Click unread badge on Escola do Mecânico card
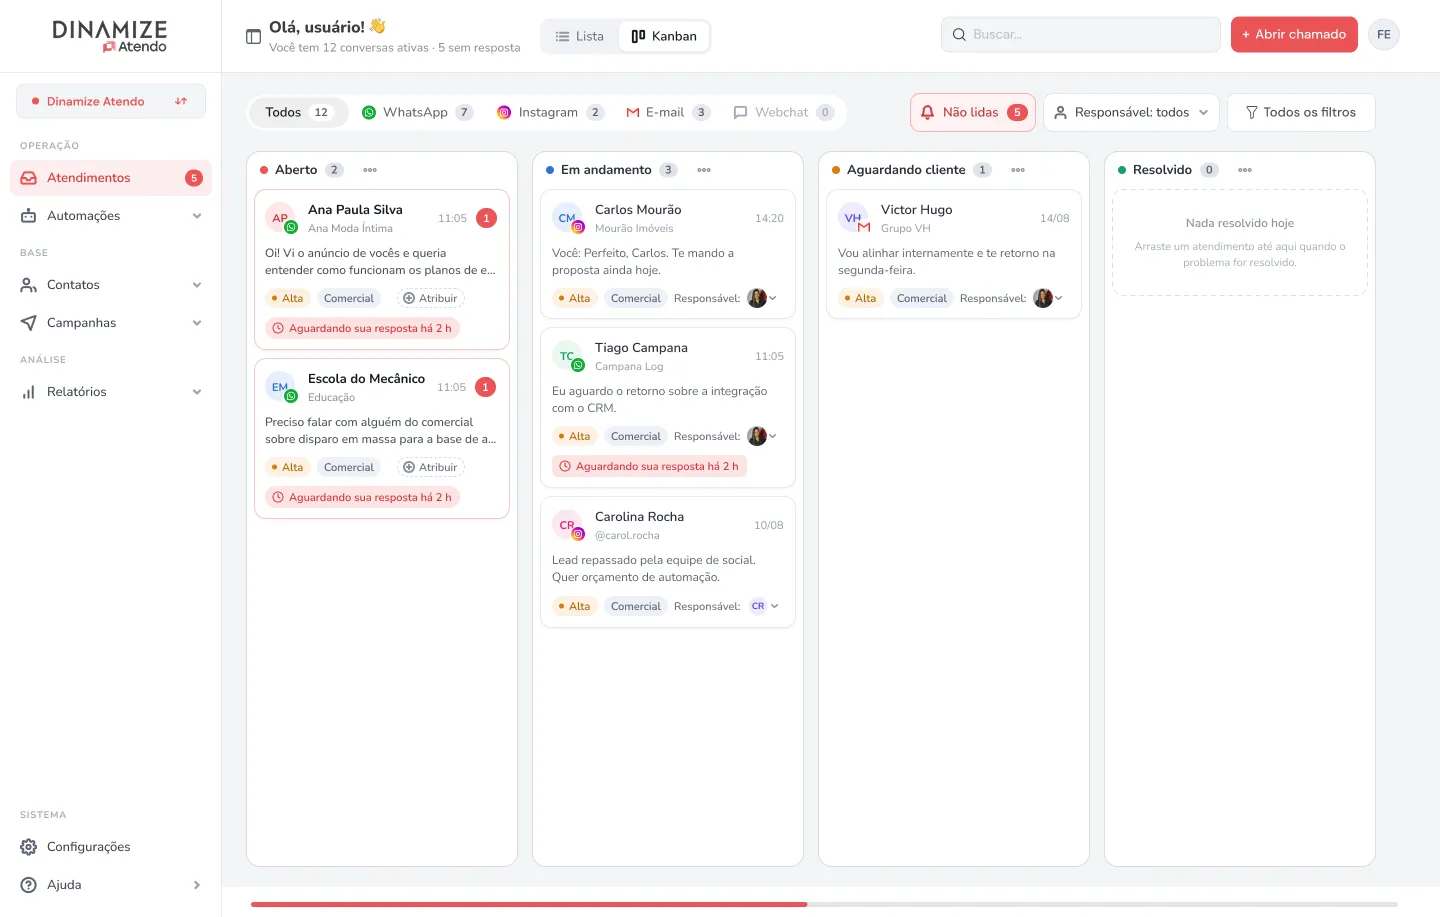Screen dimensions: 1440x917 [485, 387]
